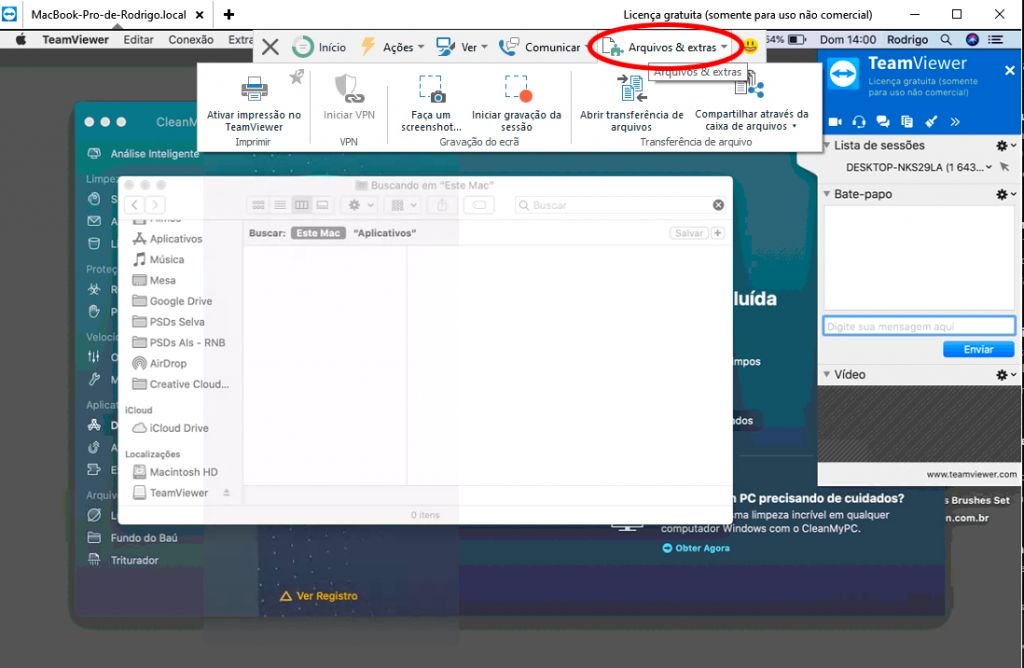Switch Finder to gallery view
Viewport: 1024px width, 668px height.
[323, 205]
